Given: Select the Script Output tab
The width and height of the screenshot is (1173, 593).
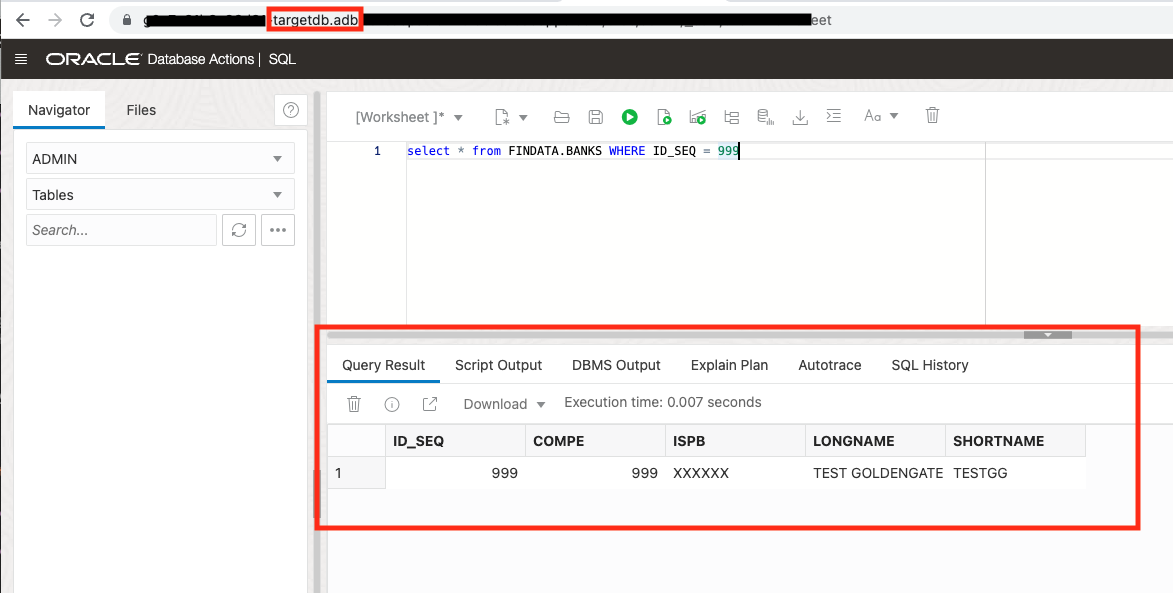Looking at the screenshot, I should 498,365.
